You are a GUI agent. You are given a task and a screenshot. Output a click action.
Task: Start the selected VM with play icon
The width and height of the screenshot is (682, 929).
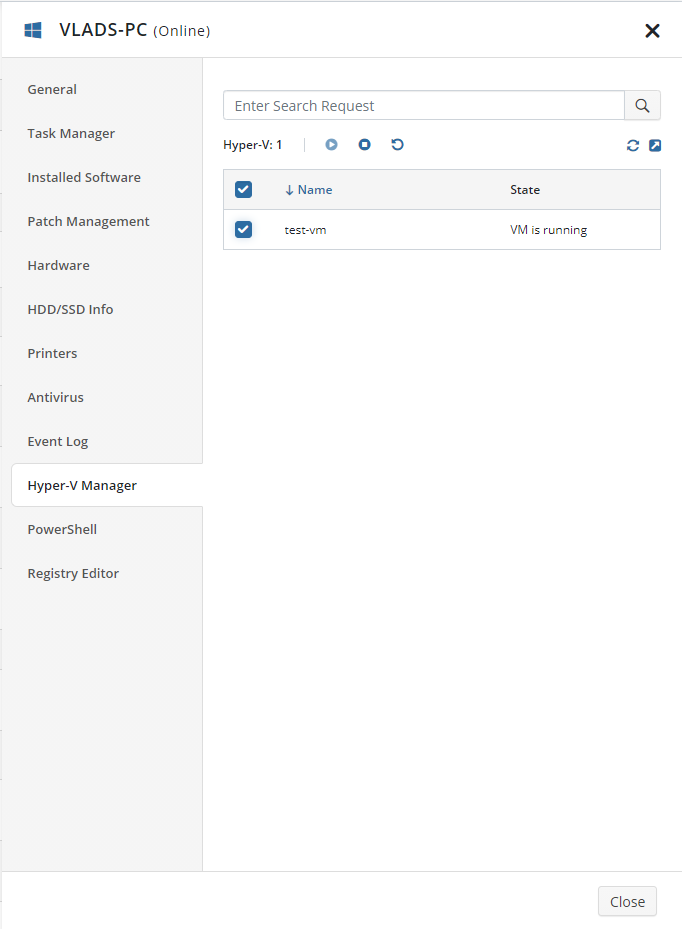pyautogui.click(x=331, y=145)
